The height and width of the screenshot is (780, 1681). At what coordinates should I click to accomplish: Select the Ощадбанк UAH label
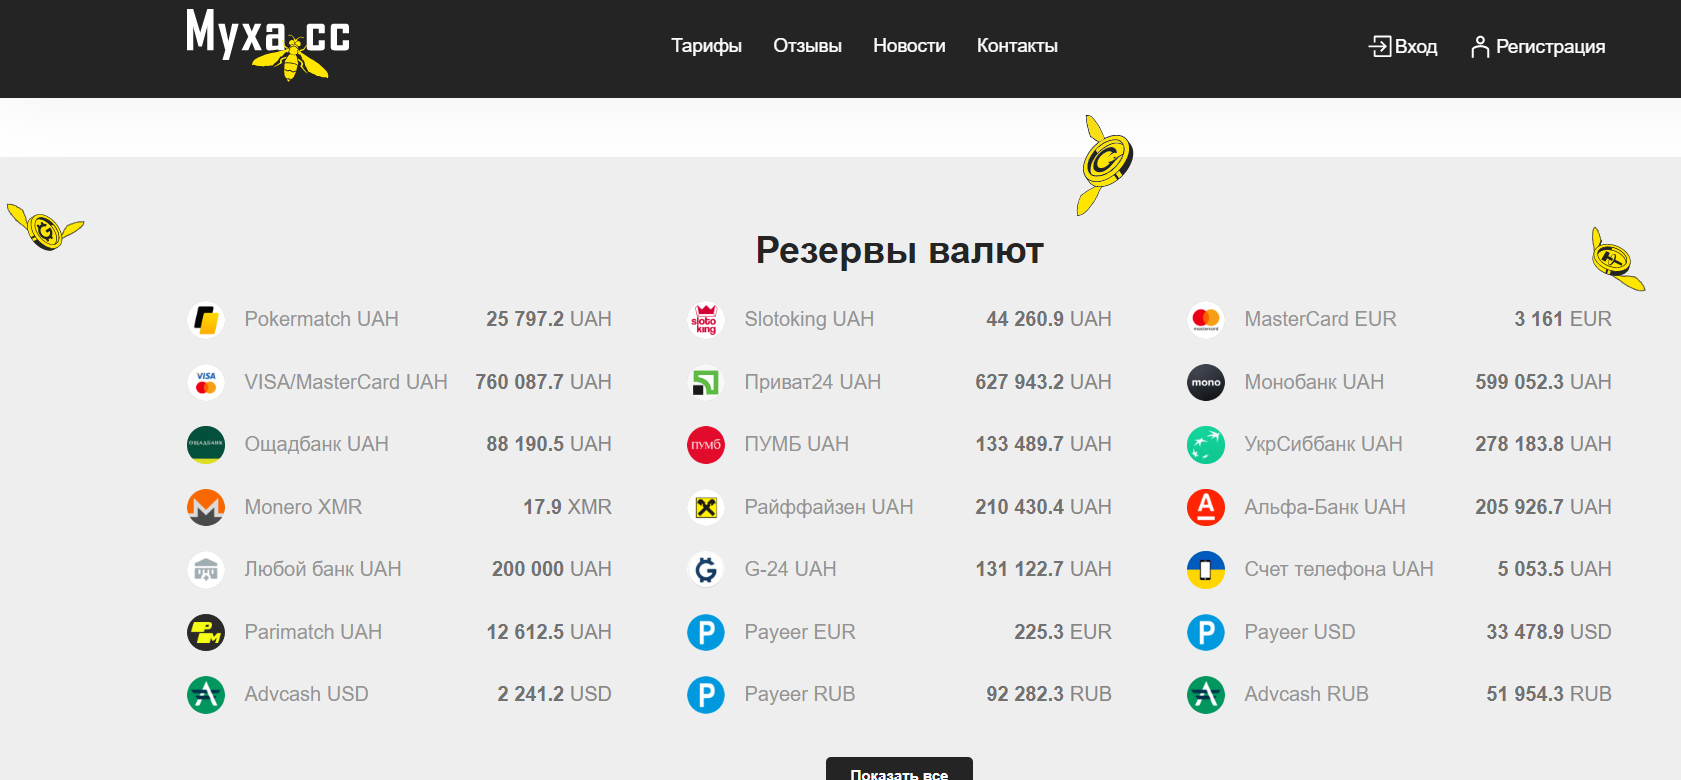click(x=316, y=444)
